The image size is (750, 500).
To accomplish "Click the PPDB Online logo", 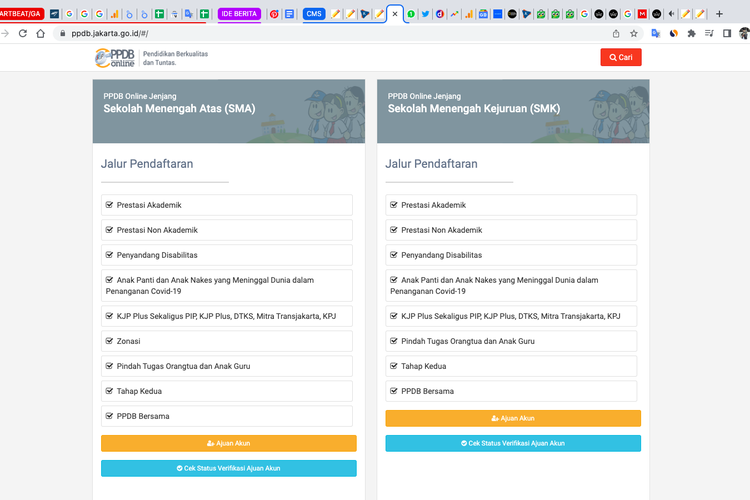I will pyautogui.click(x=116, y=57).
